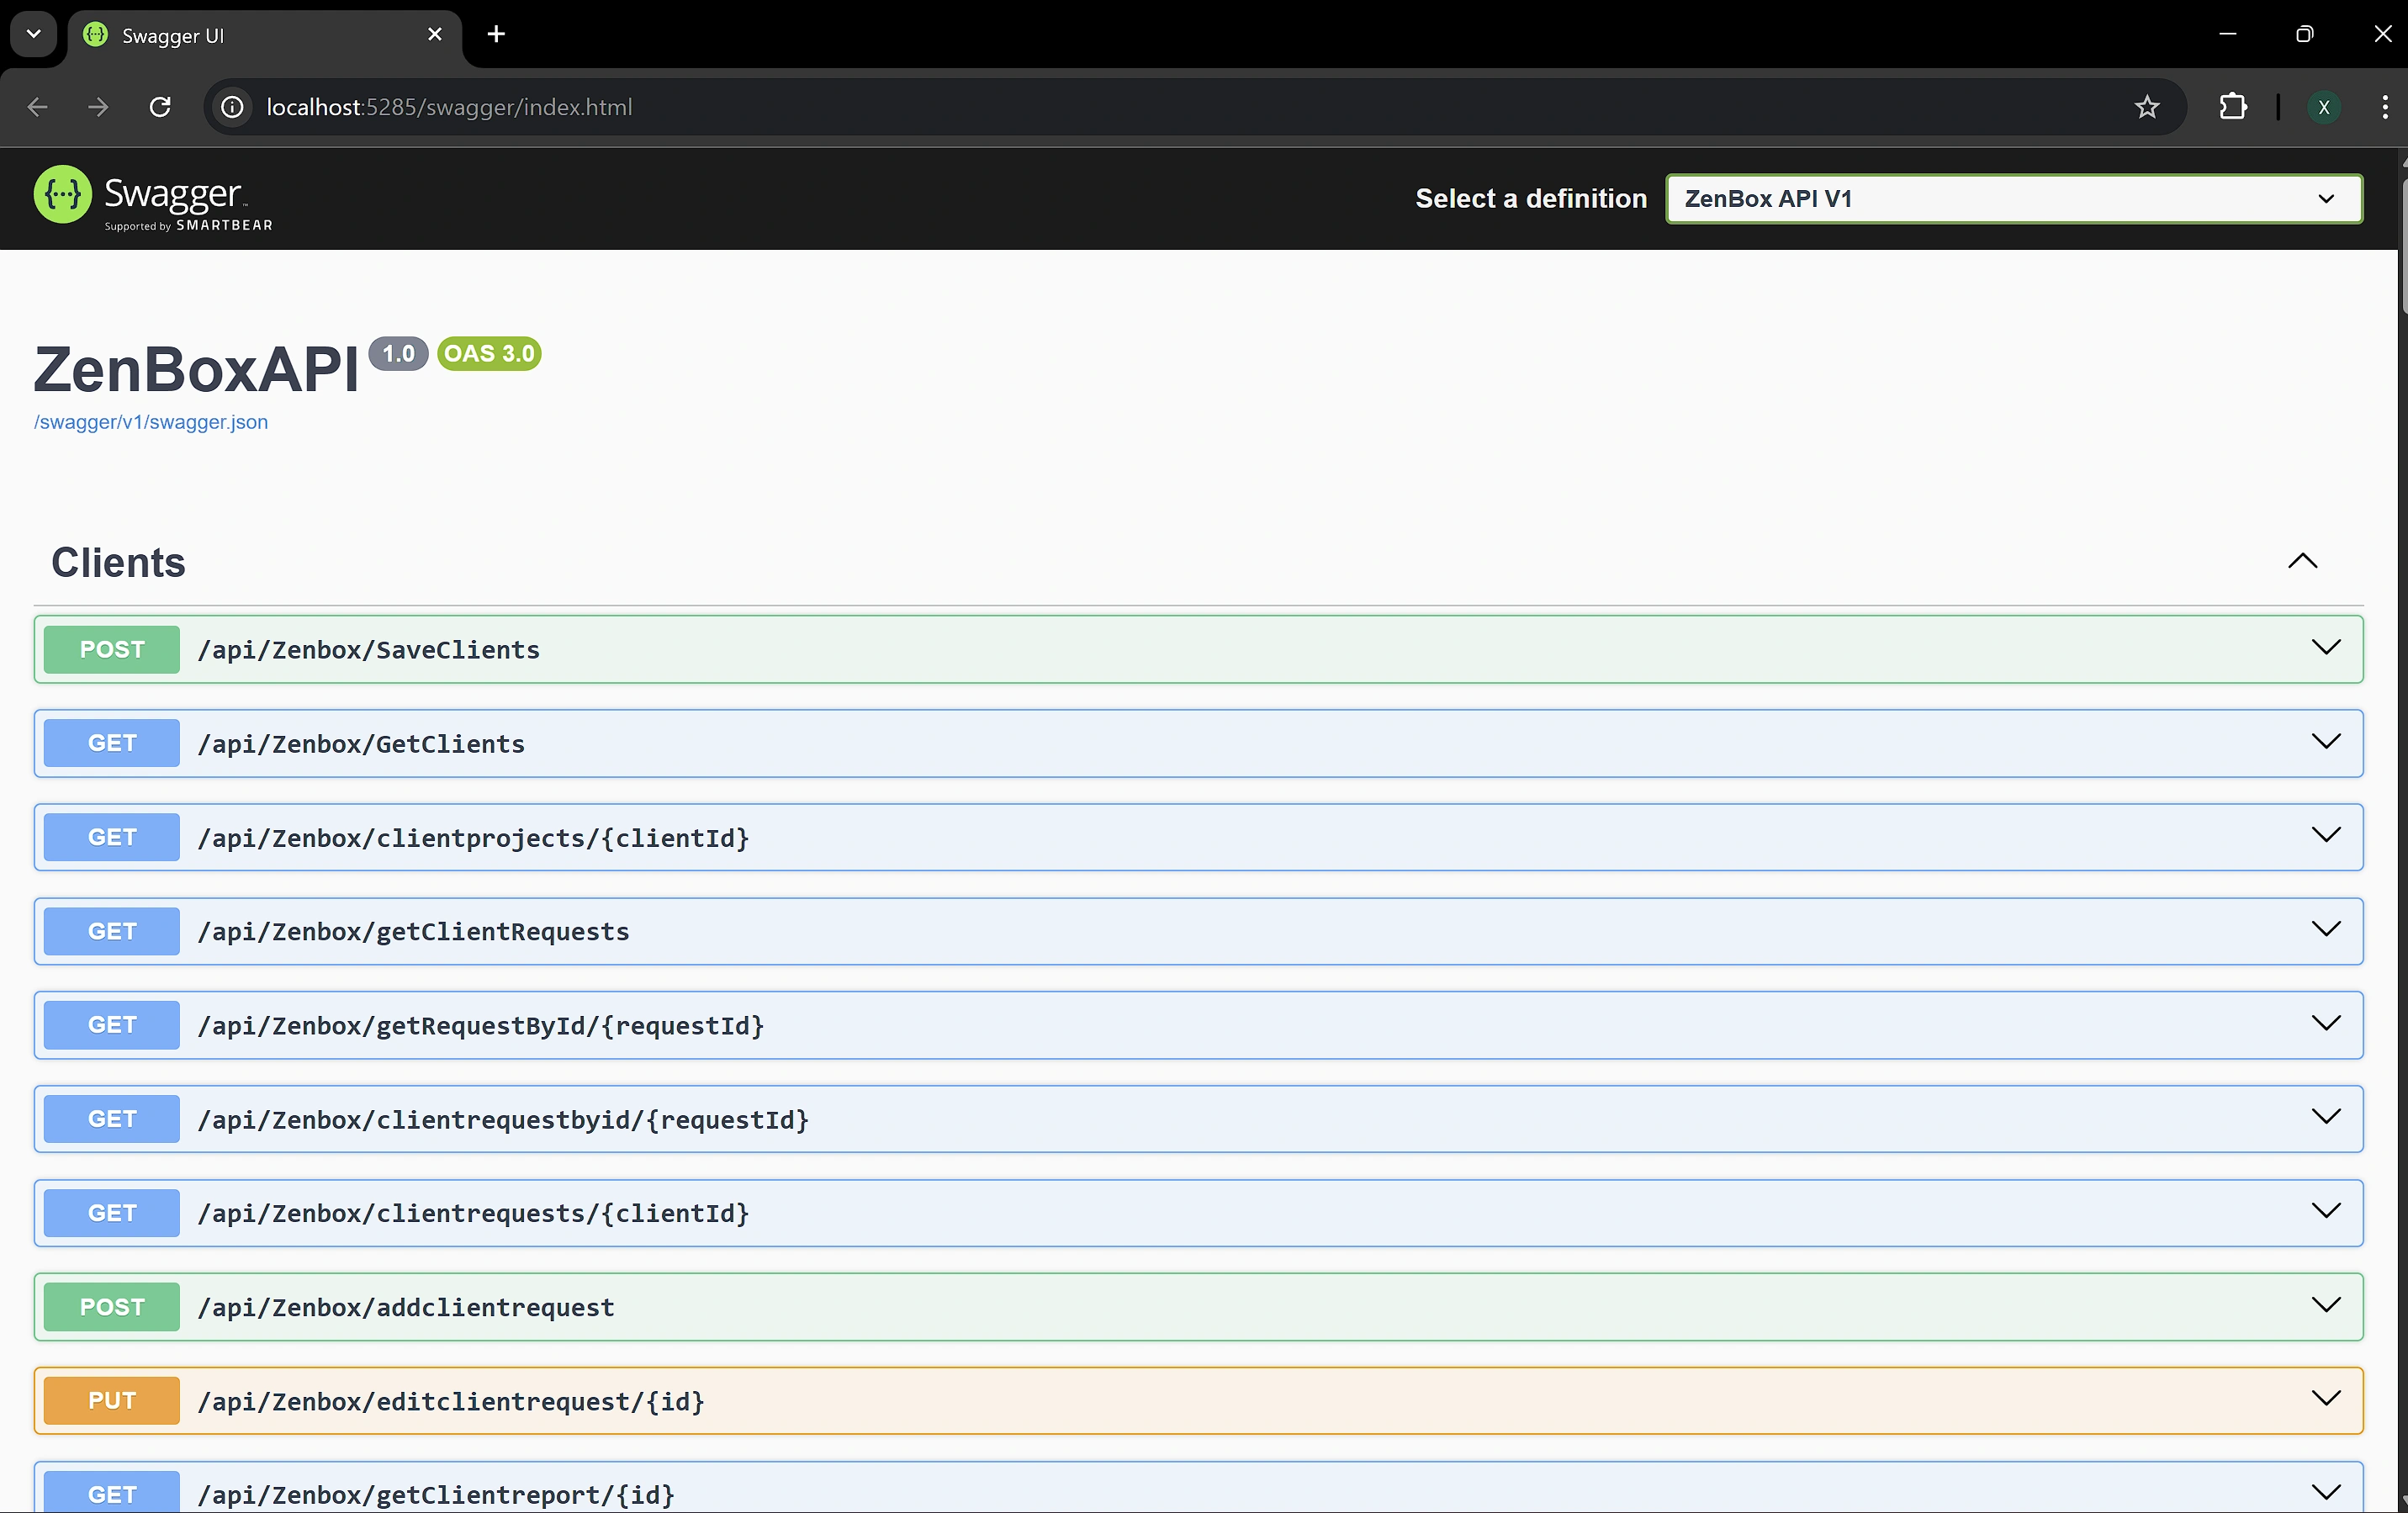Click path /api/Zenbox/clientrequests/{clientId}
The width and height of the screenshot is (2408, 1513).
pyautogui.click(x=473, y=1214)
